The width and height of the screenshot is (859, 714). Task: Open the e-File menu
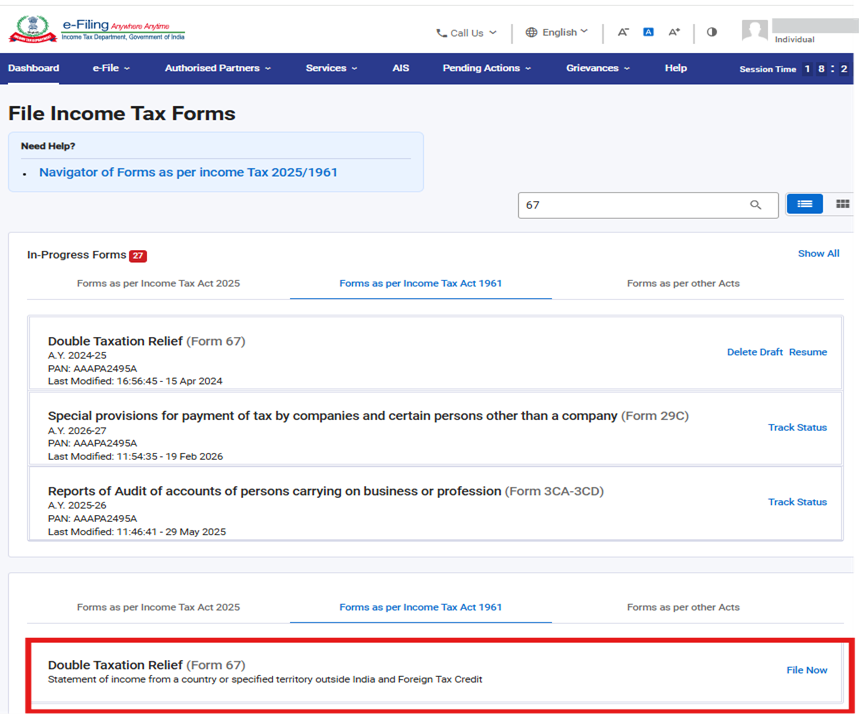[111, 68]
